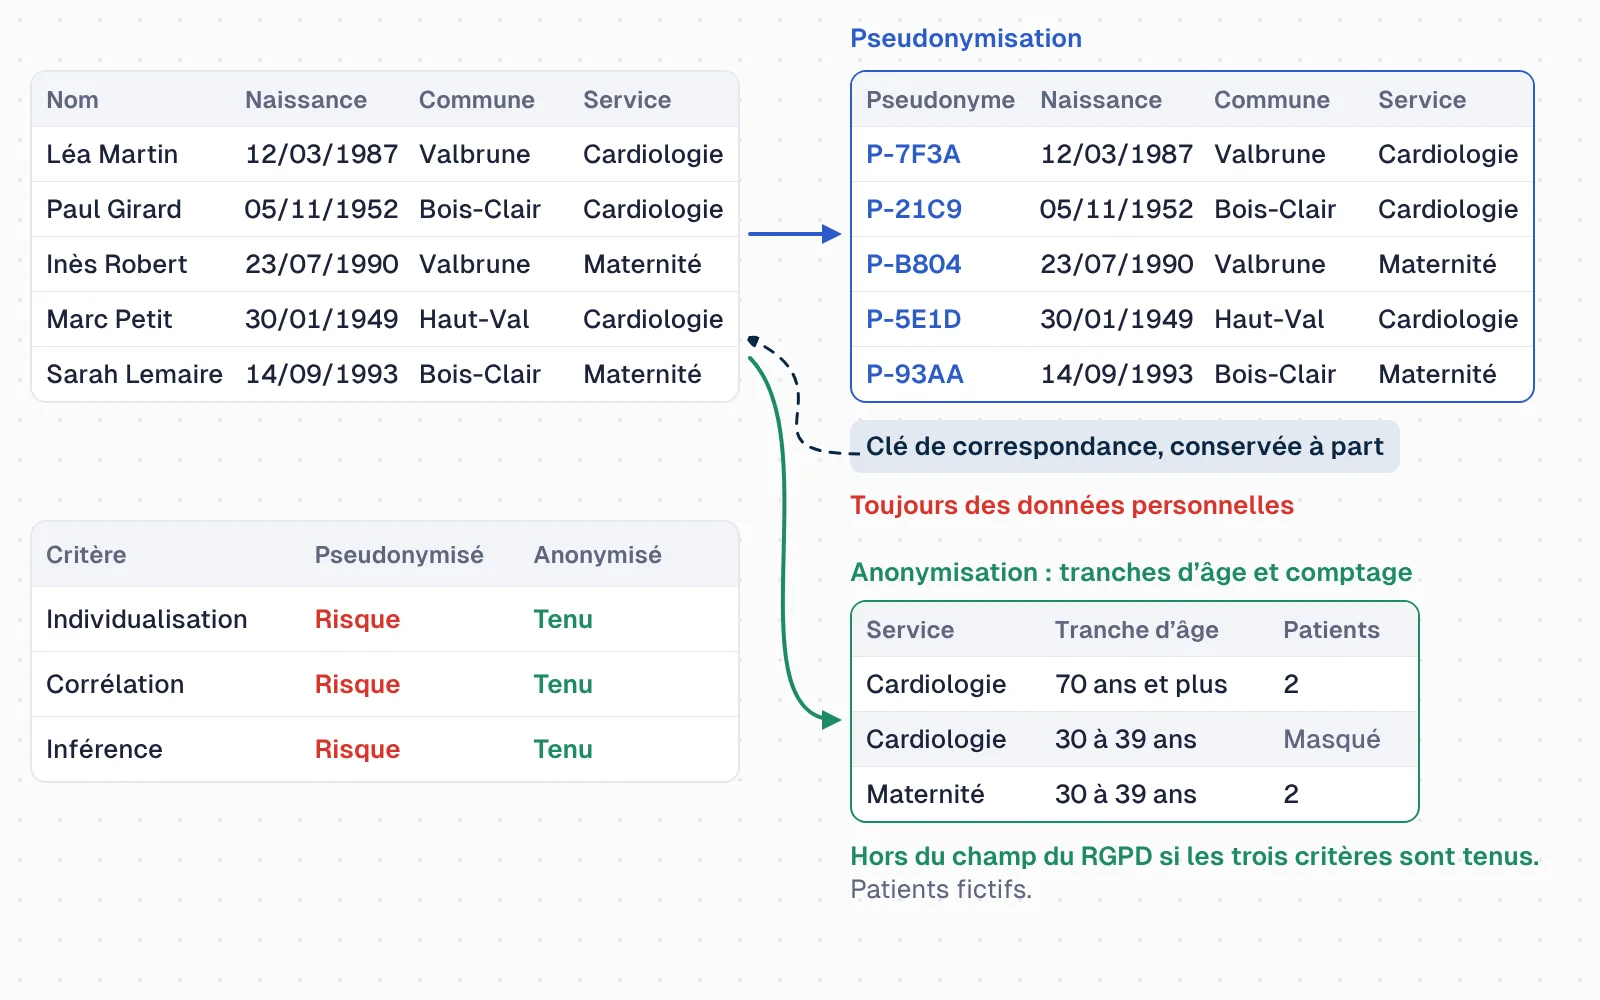This screenshot has width=1600, height=1000.
Task: Select the Sarah Lemaire cell
Action: point(135,374)
